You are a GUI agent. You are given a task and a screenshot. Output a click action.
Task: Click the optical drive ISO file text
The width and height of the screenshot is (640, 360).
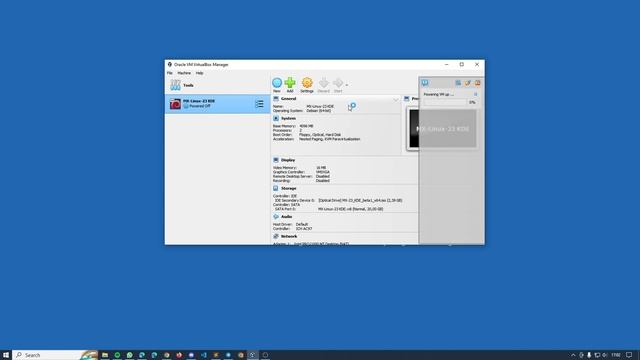pos(360,200)
